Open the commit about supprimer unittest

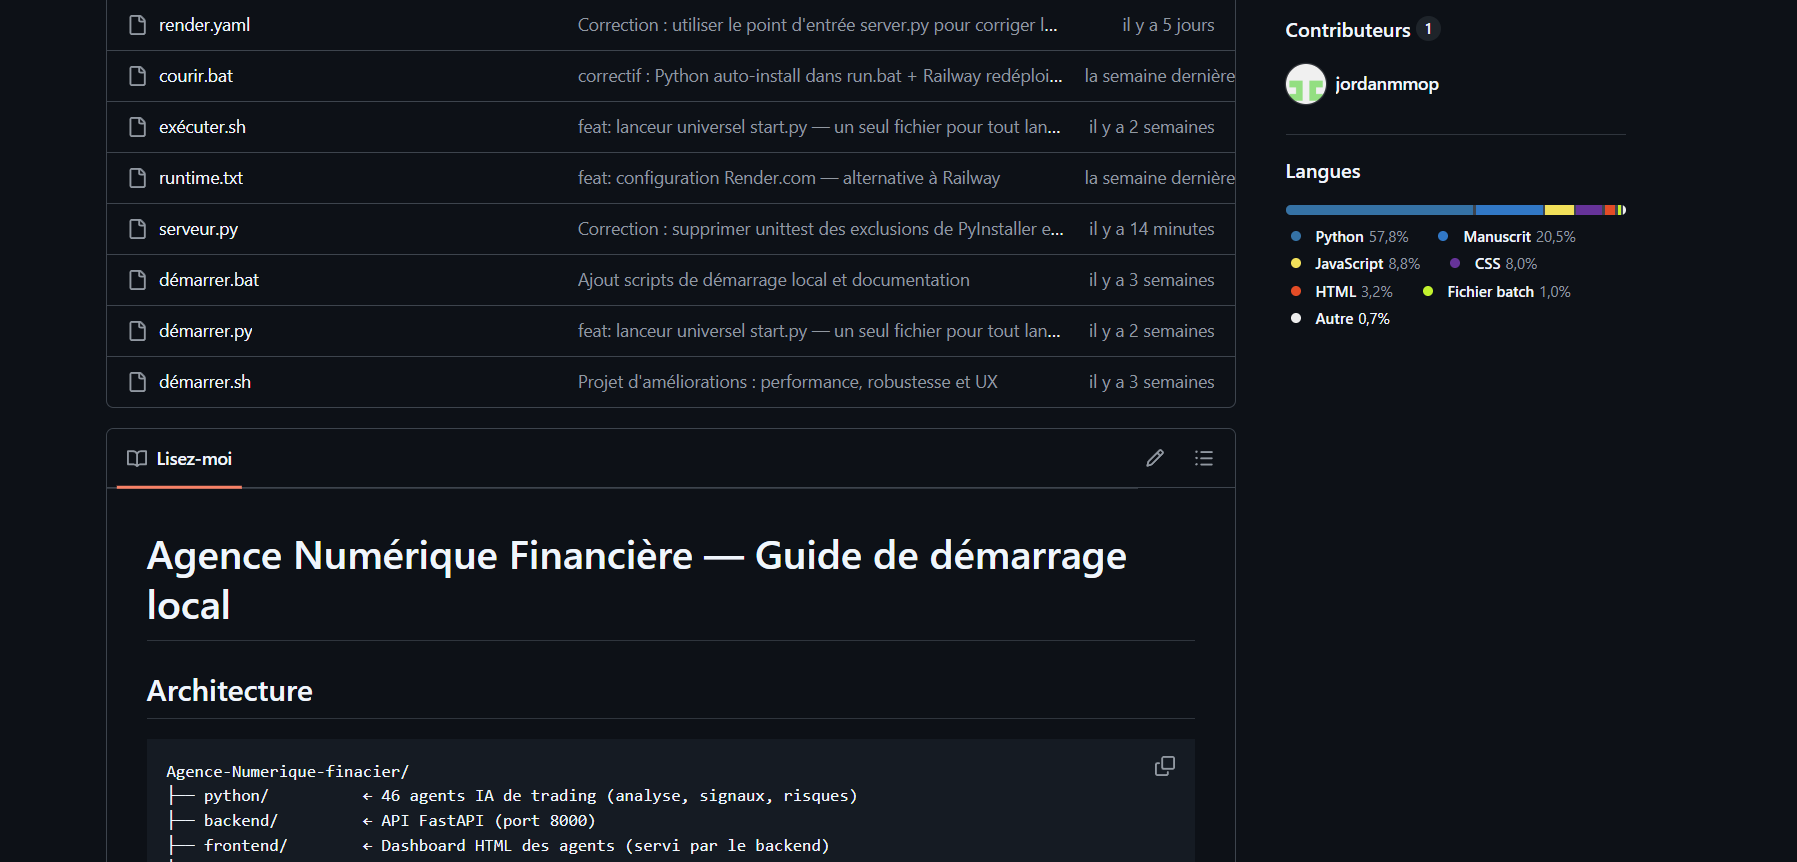(821, 229)
